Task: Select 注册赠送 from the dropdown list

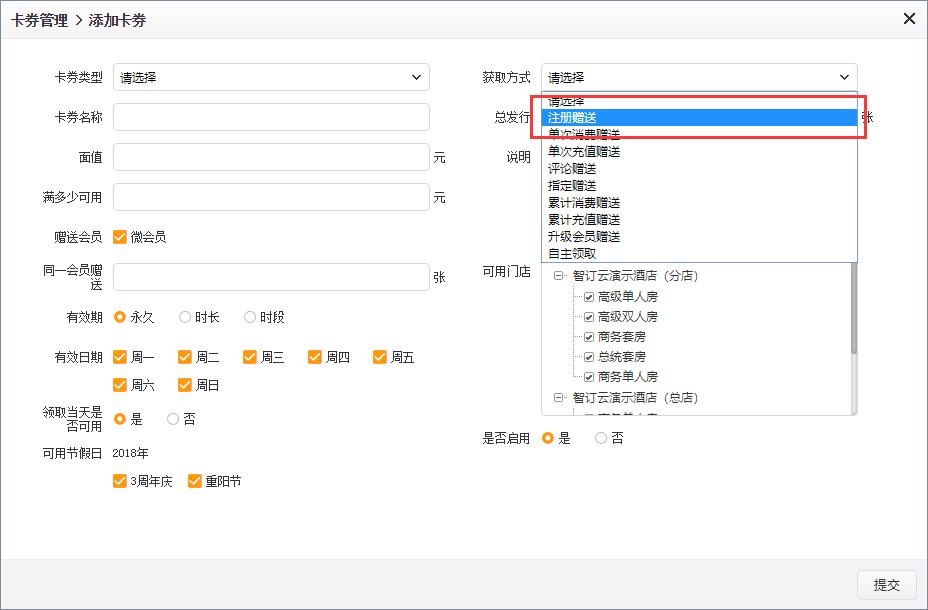Action: click(x=699, y=118)
